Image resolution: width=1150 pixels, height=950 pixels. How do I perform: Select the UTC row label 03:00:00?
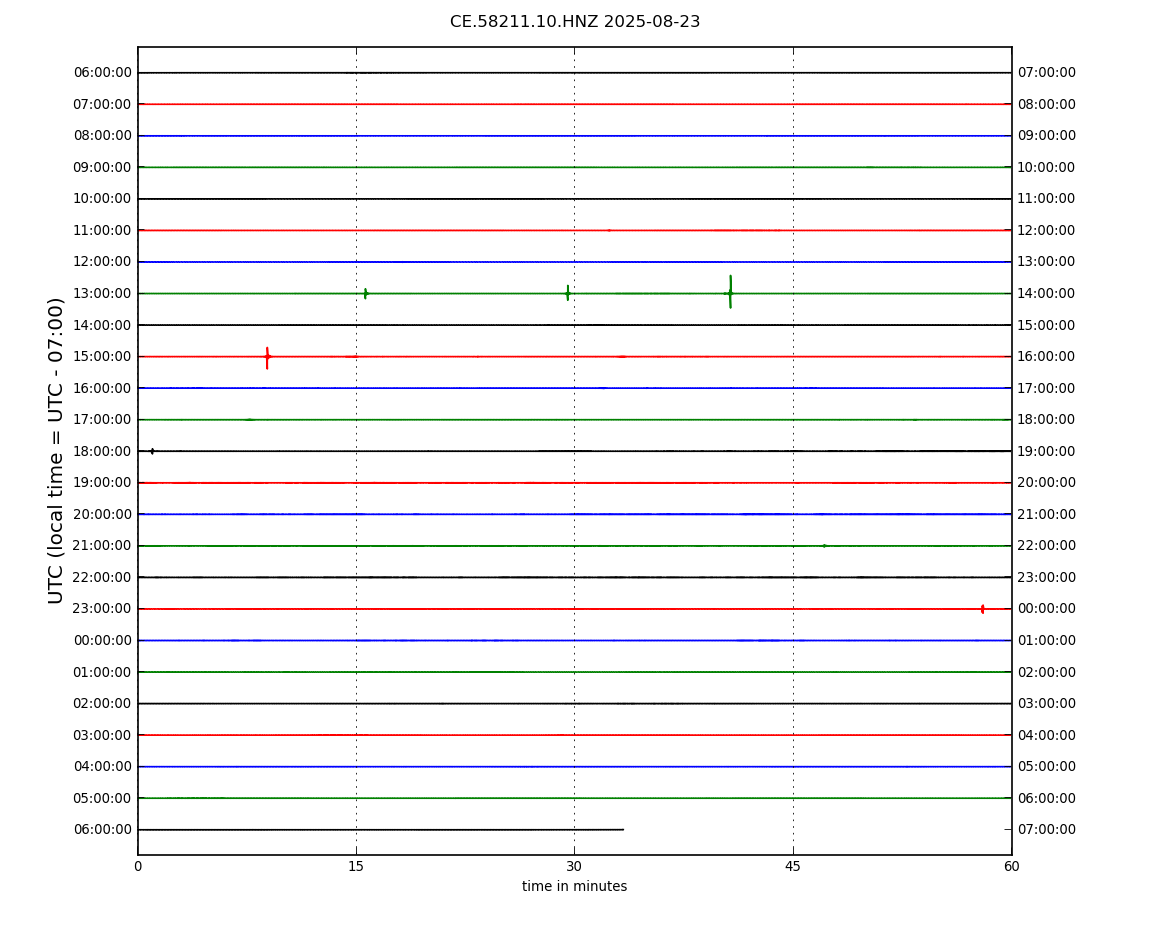(x=102, y=735)
